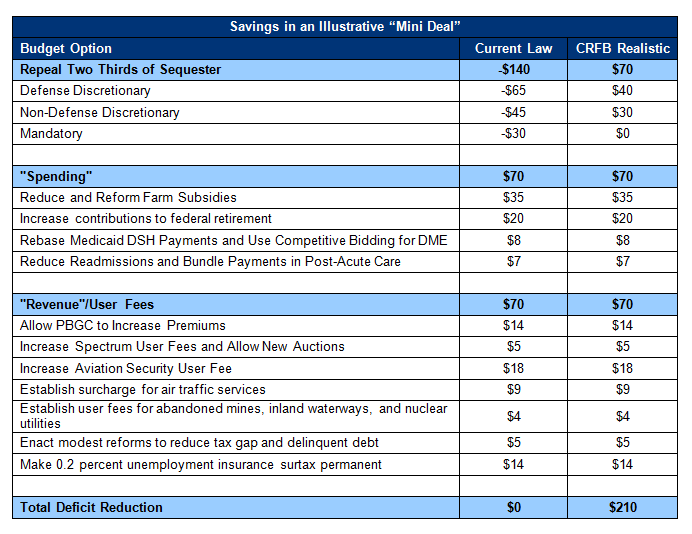Click the 'Repeal Two Thirds of Sequester' row
Image resolution: width=692 pixels, height=534 pixels.
tap(121, 70)
